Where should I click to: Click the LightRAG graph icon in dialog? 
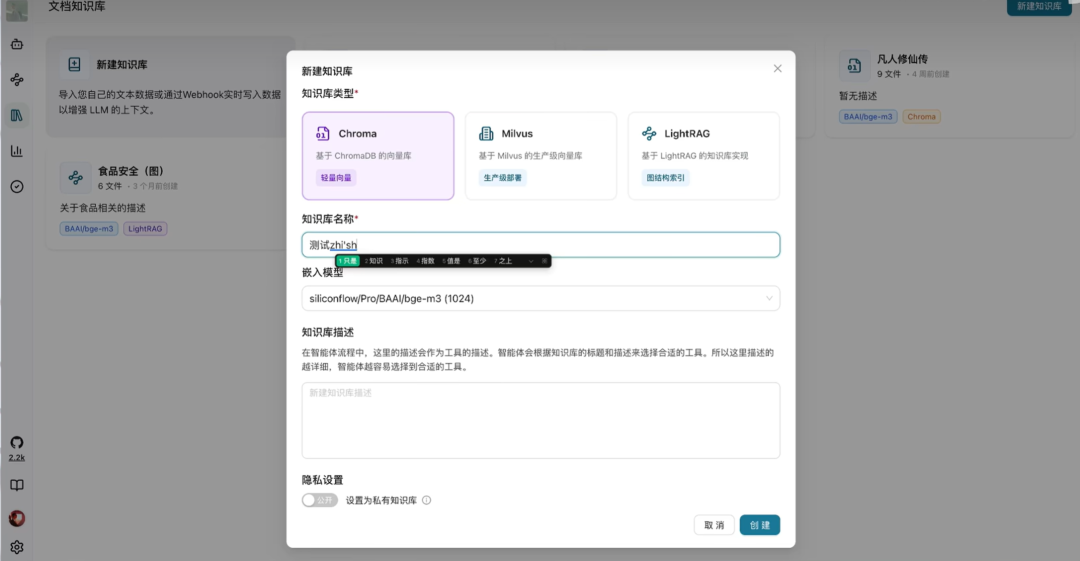(649, 133)
